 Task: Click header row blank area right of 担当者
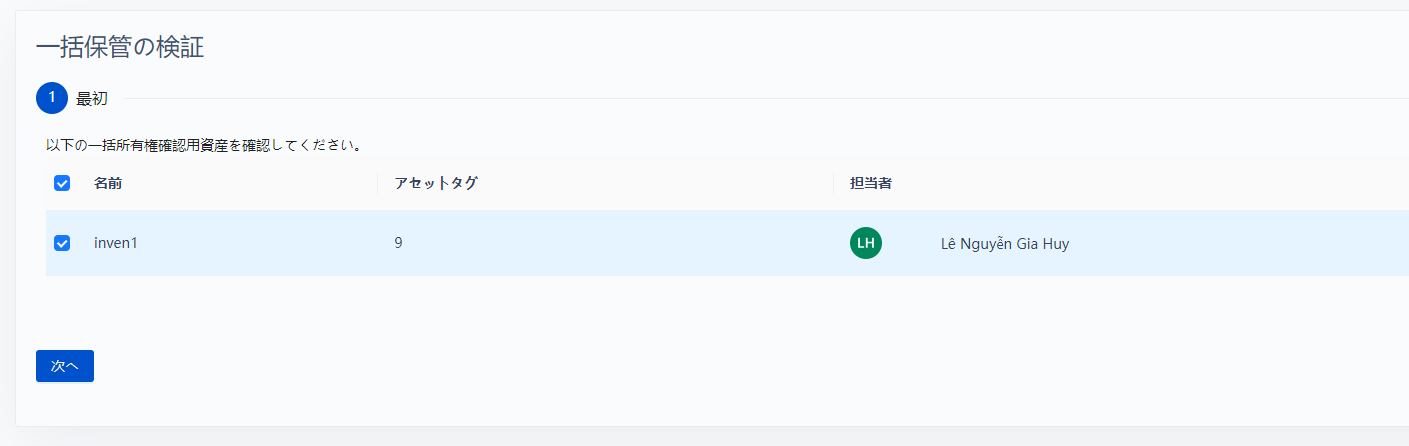coord(1150,183)
